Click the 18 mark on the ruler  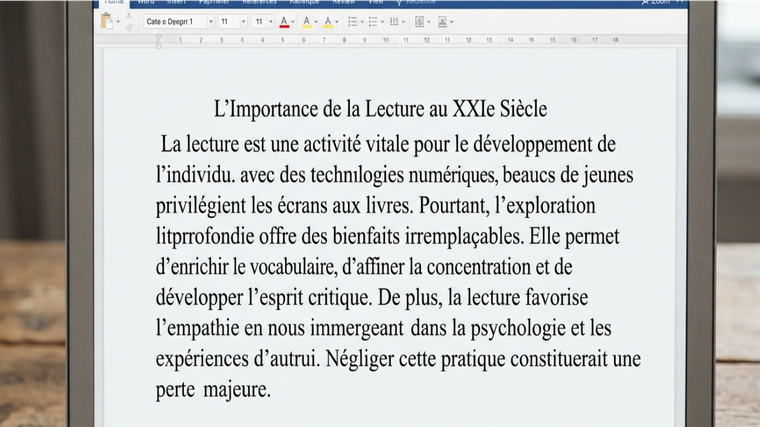(x=615, y=40)
